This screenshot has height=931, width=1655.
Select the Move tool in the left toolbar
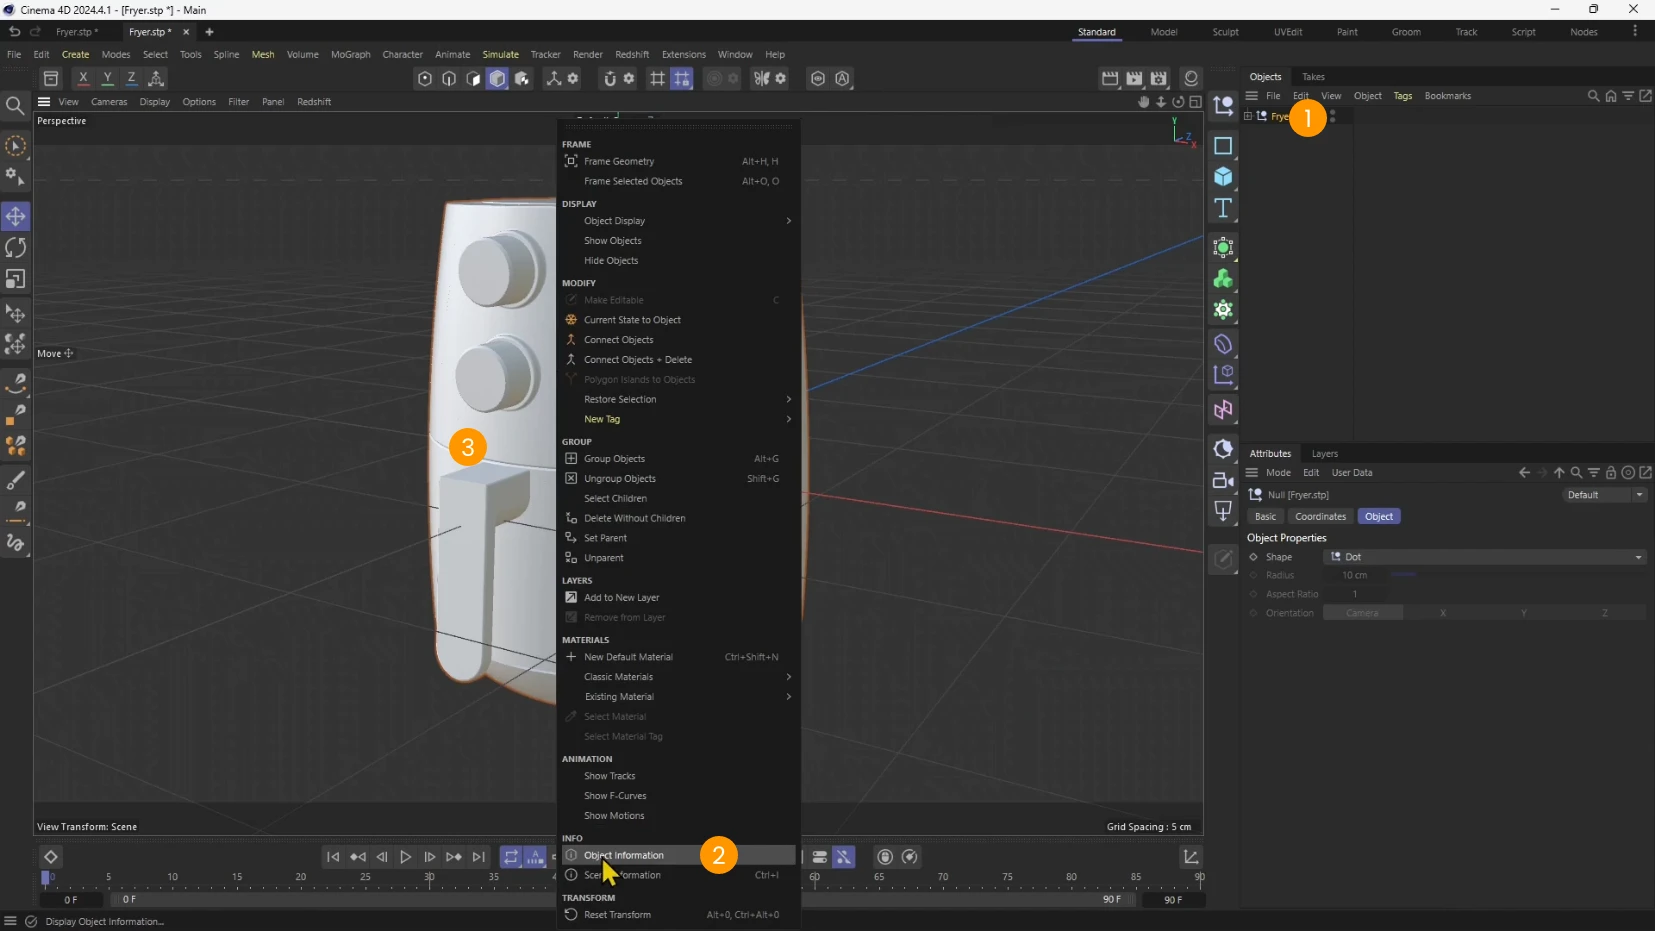16,216
